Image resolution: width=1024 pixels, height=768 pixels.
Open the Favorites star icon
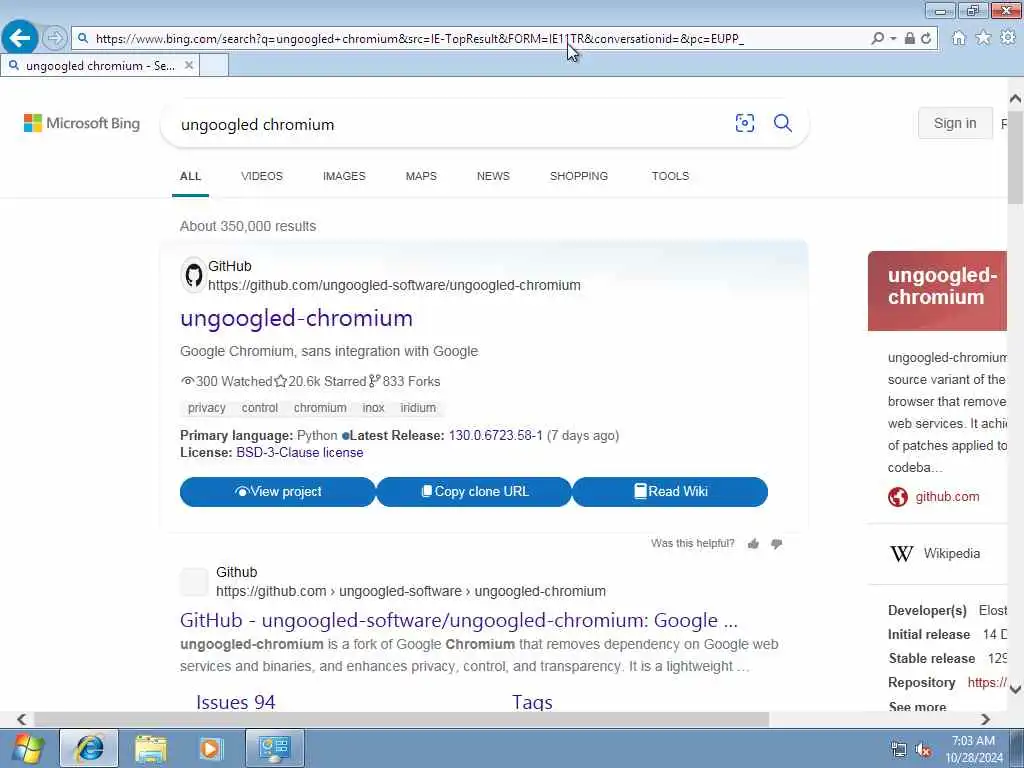pyautogui.click(x=983, y=38)
